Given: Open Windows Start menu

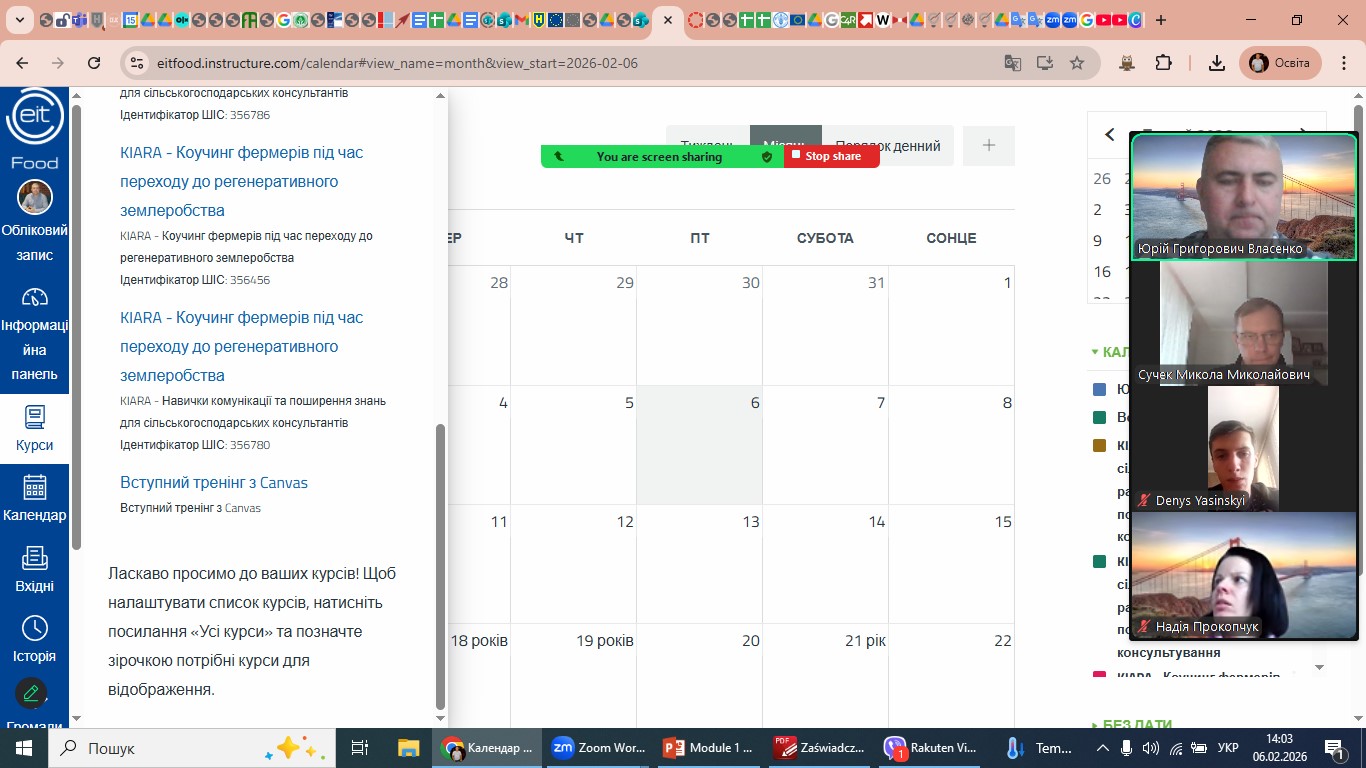Looking at the screenshot, I should [23, 748].
